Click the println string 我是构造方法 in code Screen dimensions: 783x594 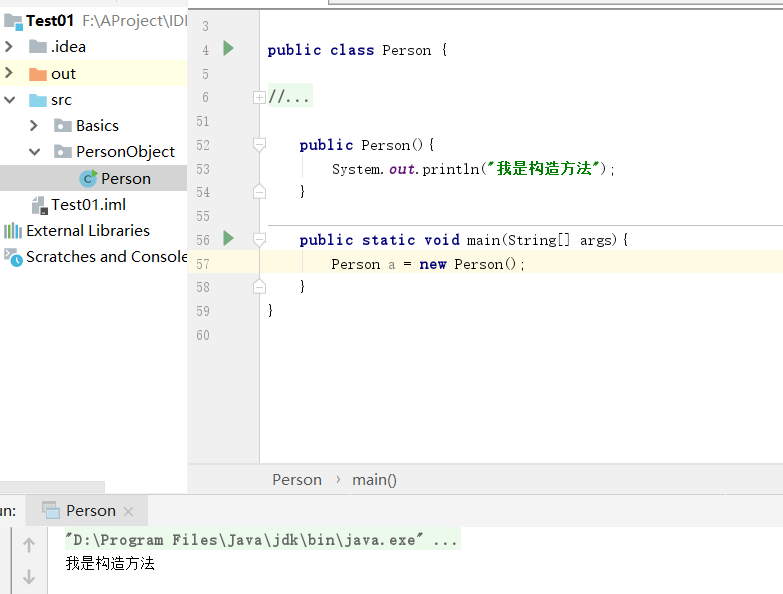(x=544, y=169)
